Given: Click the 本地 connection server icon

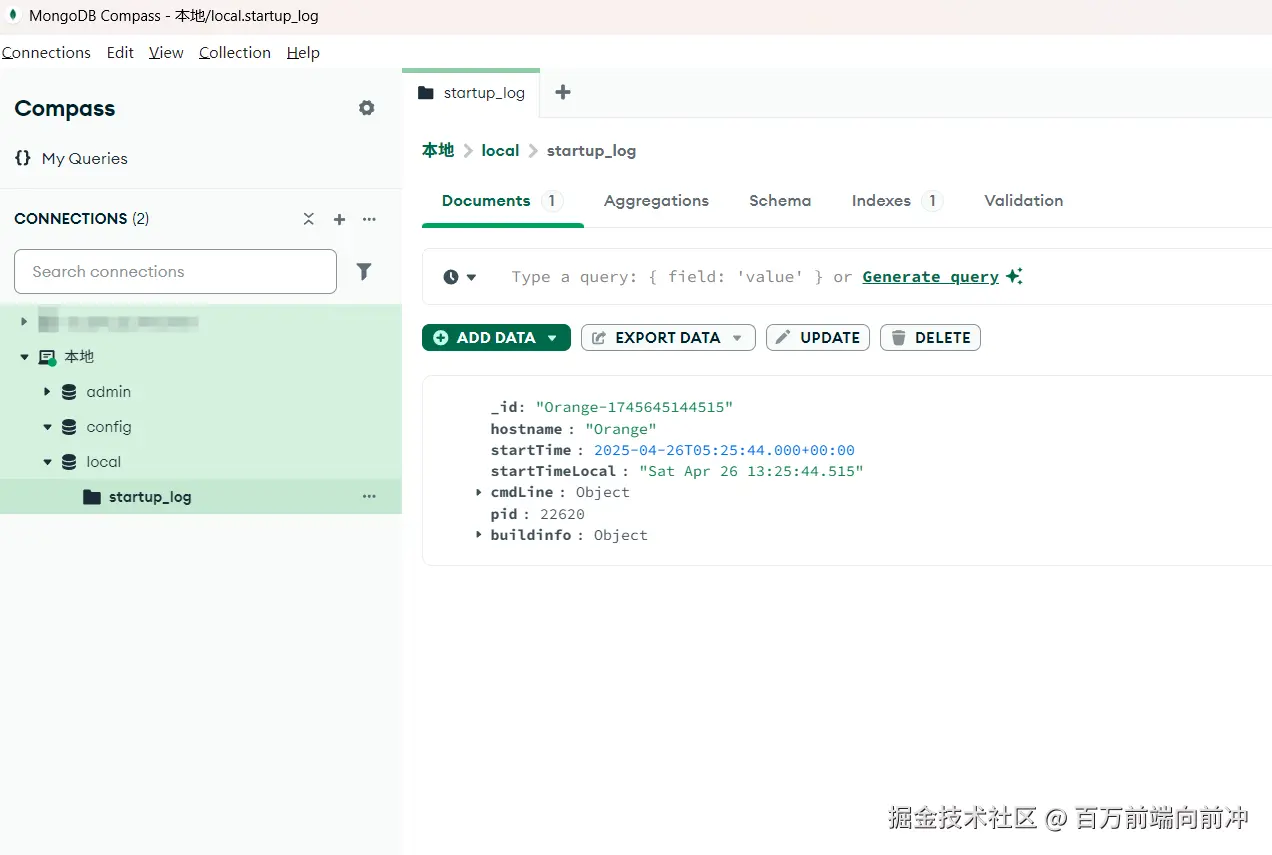Looking at the screenshot, I should coord(47,357).
